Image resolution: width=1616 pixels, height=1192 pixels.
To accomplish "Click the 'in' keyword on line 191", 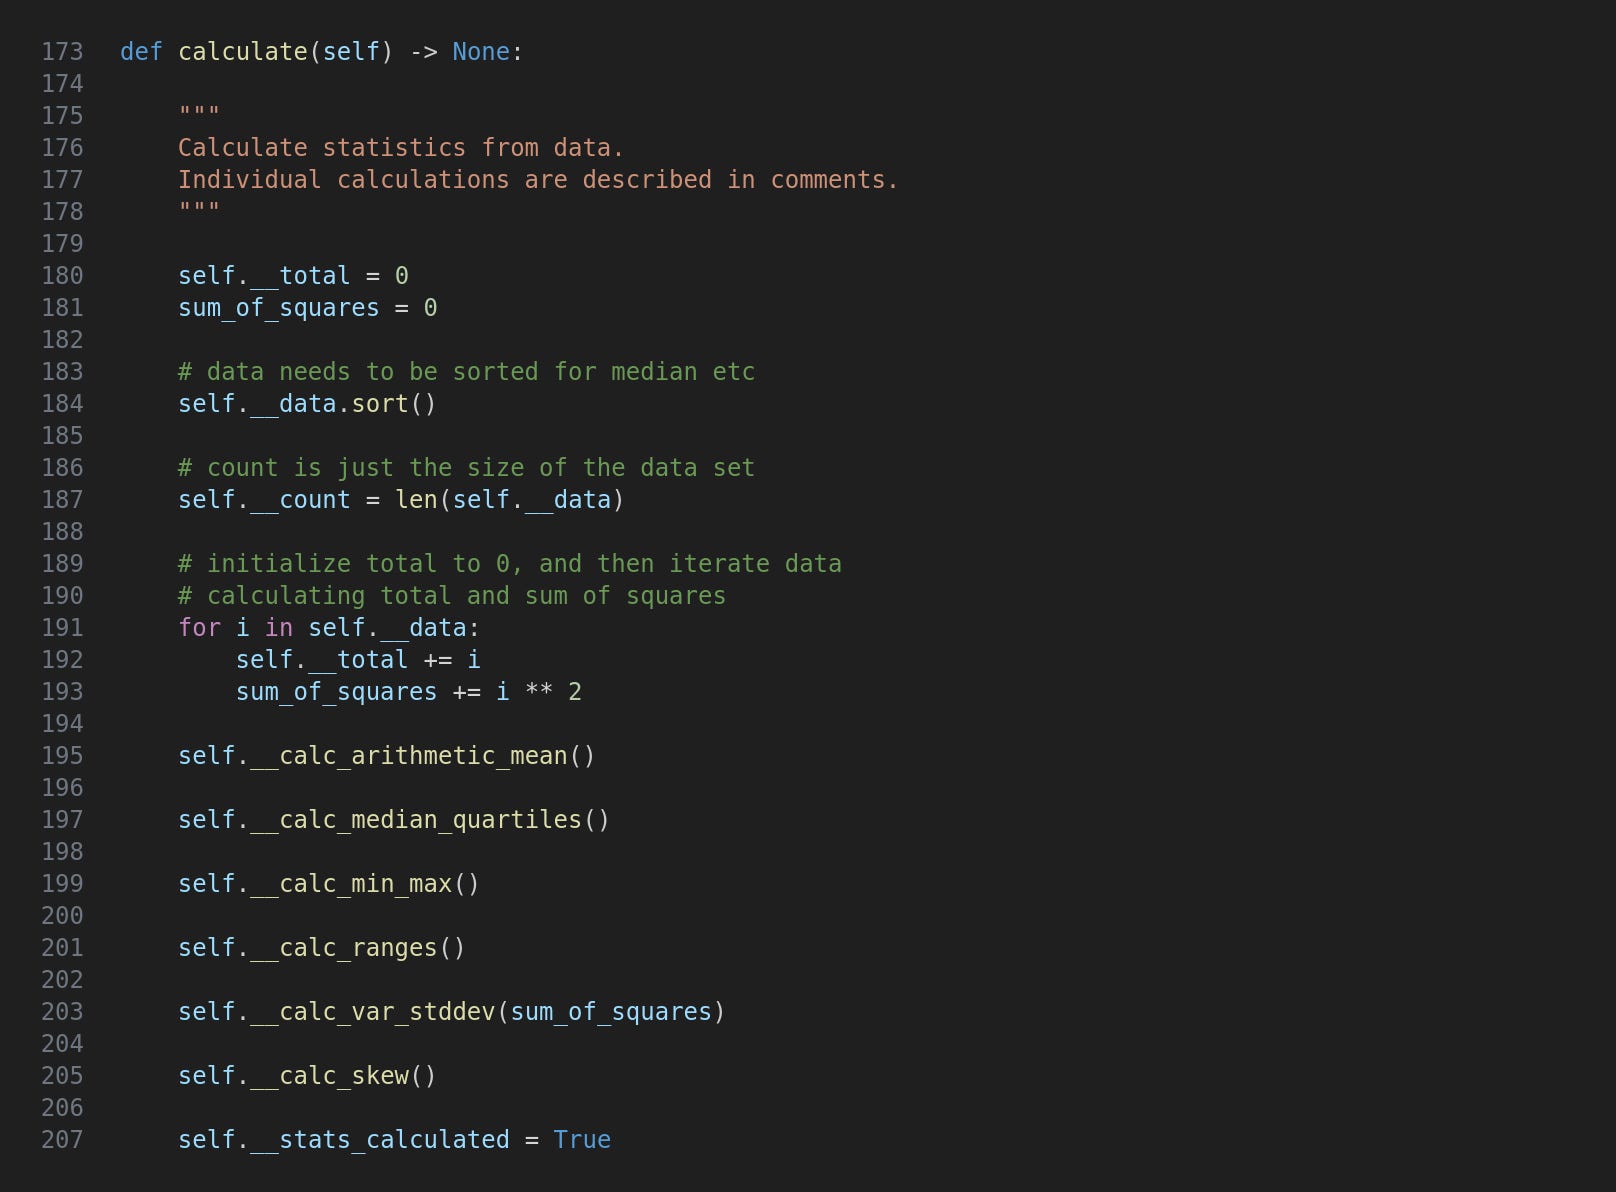I will click(x=279, y=628).
